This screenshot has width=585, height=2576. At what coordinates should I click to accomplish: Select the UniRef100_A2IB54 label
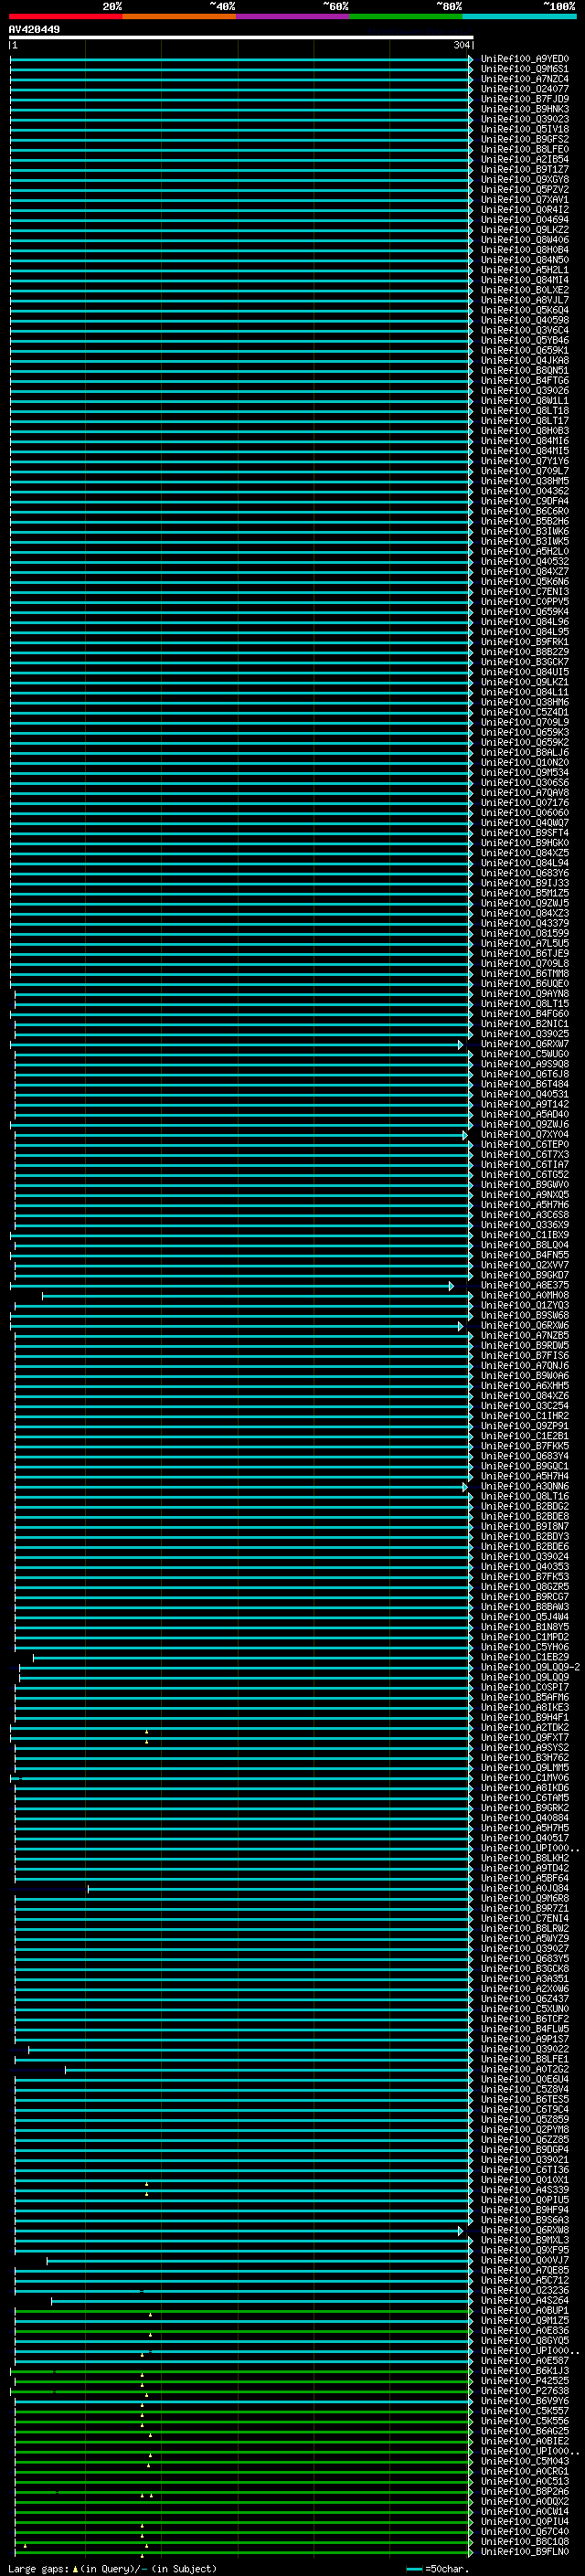(524, 159)
